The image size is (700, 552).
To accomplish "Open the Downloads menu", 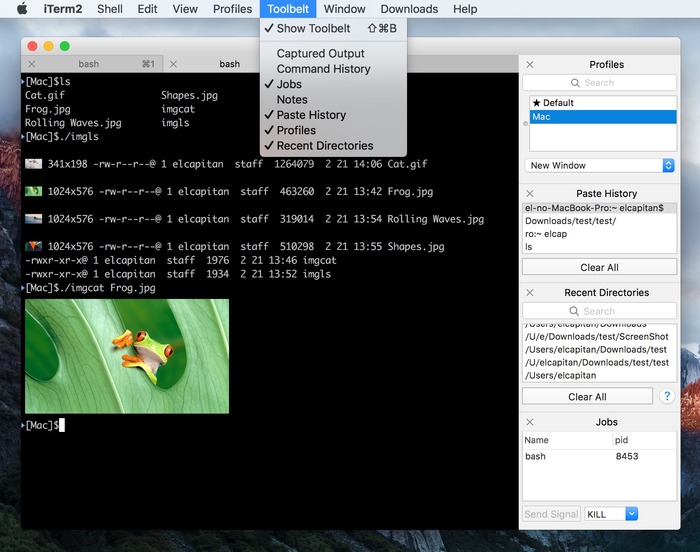I will coord(409,9).
